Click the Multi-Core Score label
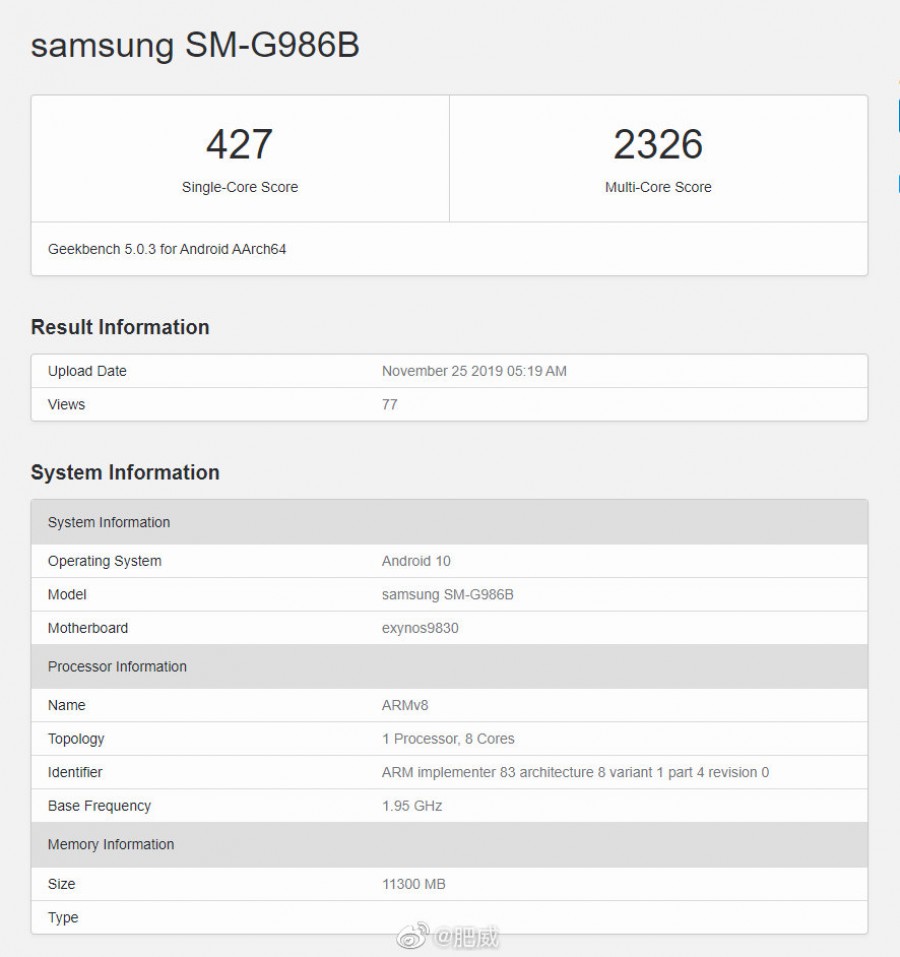 pos(658,187)
